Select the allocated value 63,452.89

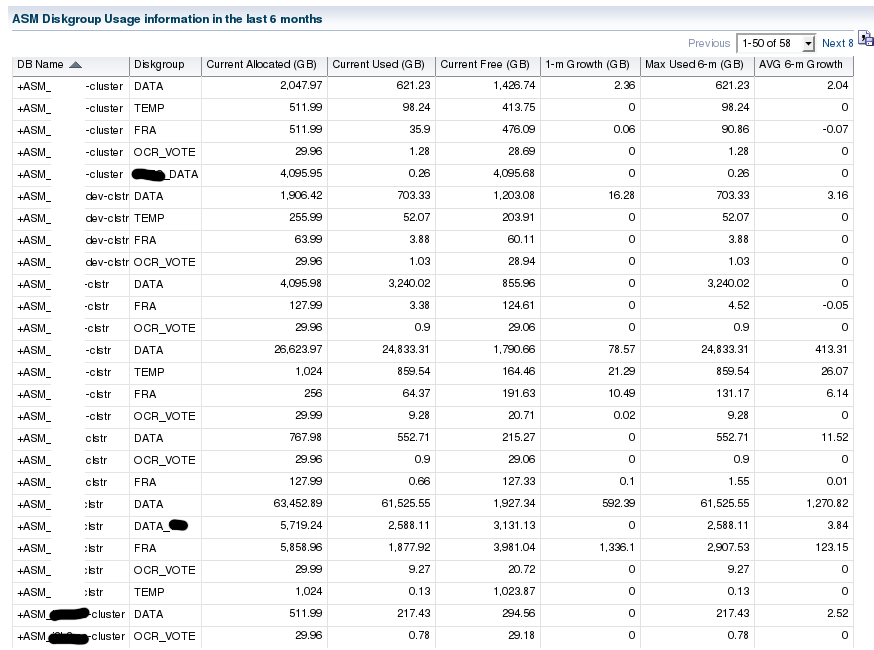[298, 503]
